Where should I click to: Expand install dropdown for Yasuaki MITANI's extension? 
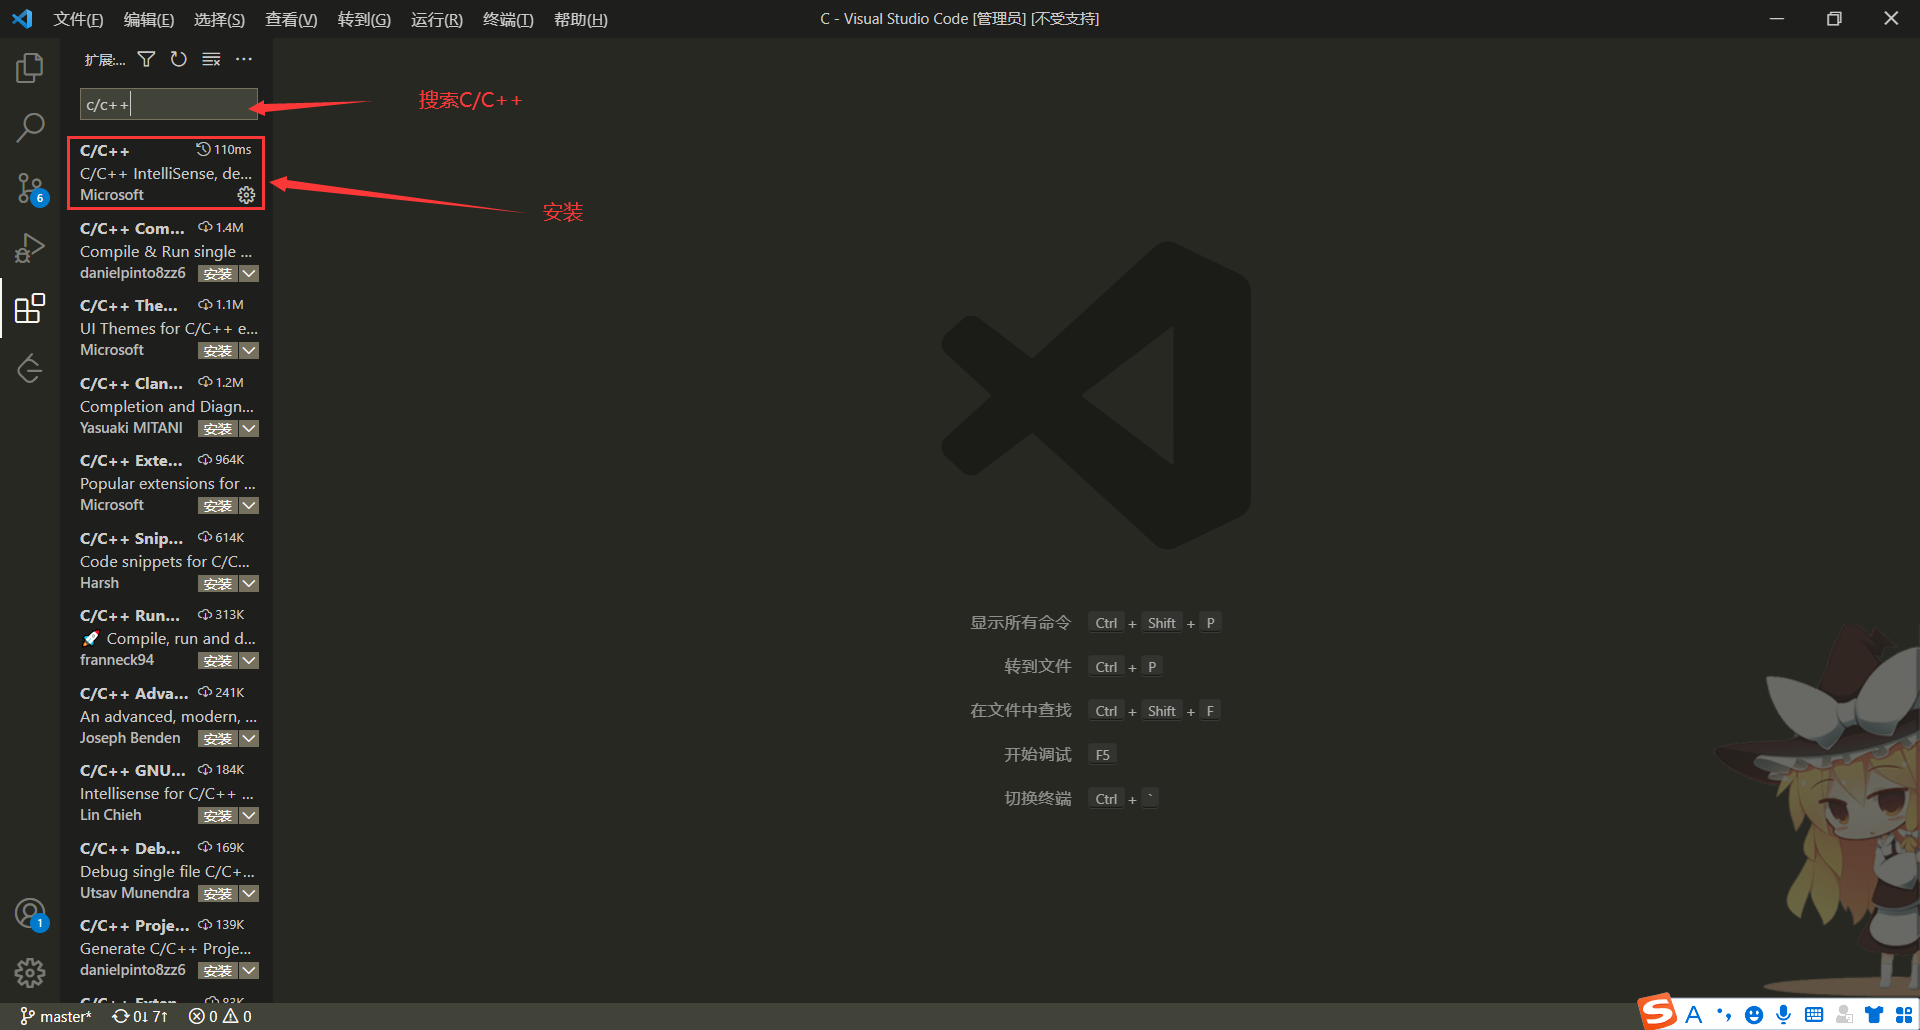(x=249, y=429)
